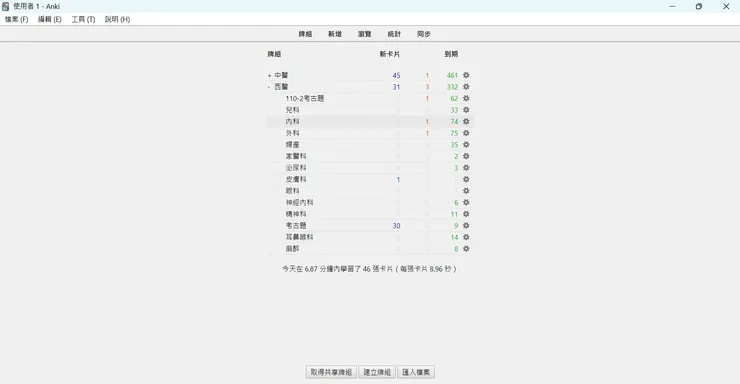The image size is (740, 384).
Task: Open gear menu for 麻醉 deck
Action: [466, 249]
